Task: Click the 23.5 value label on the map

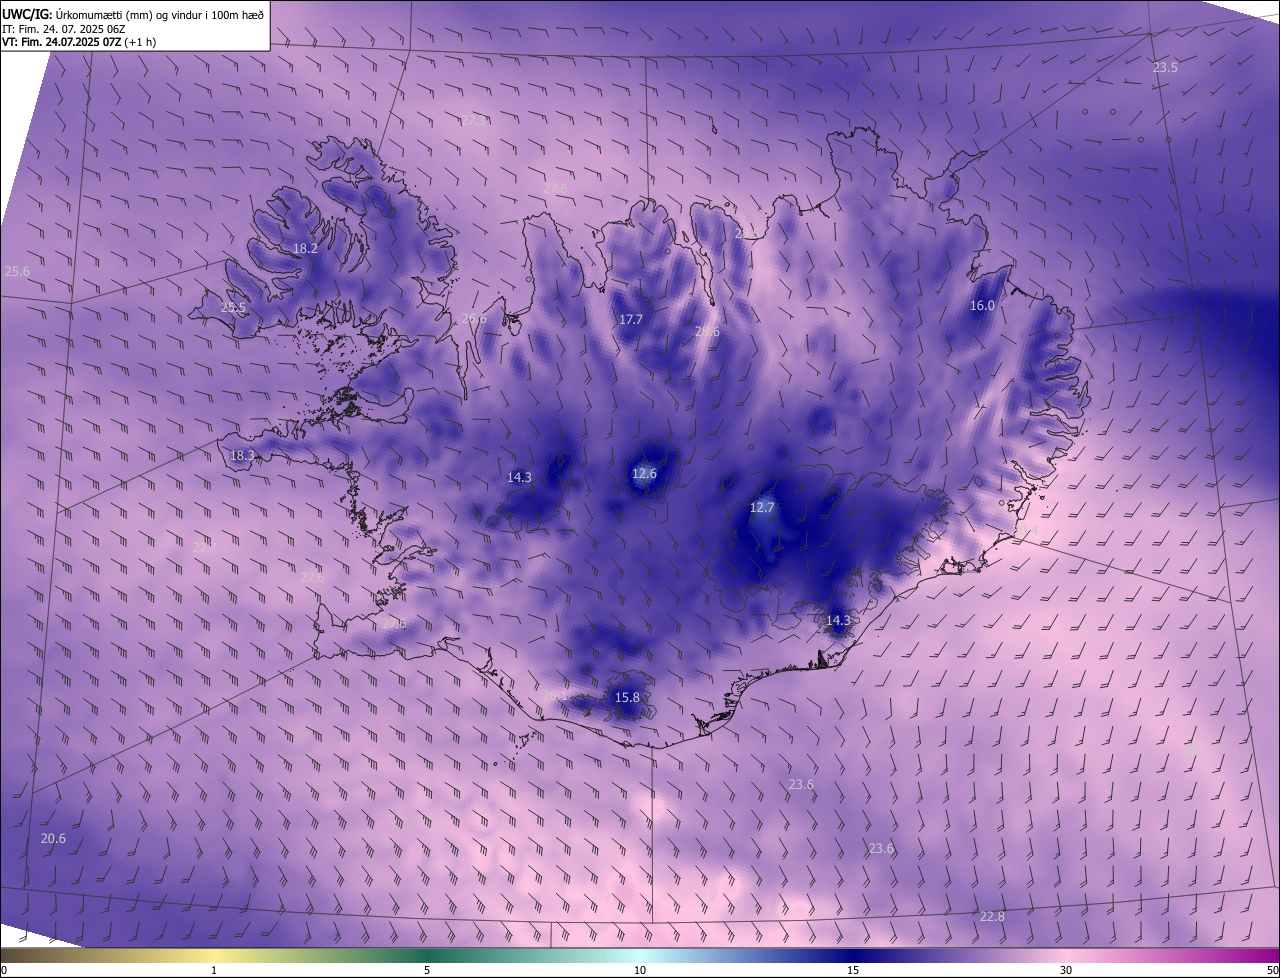Action: [1165, 68]
